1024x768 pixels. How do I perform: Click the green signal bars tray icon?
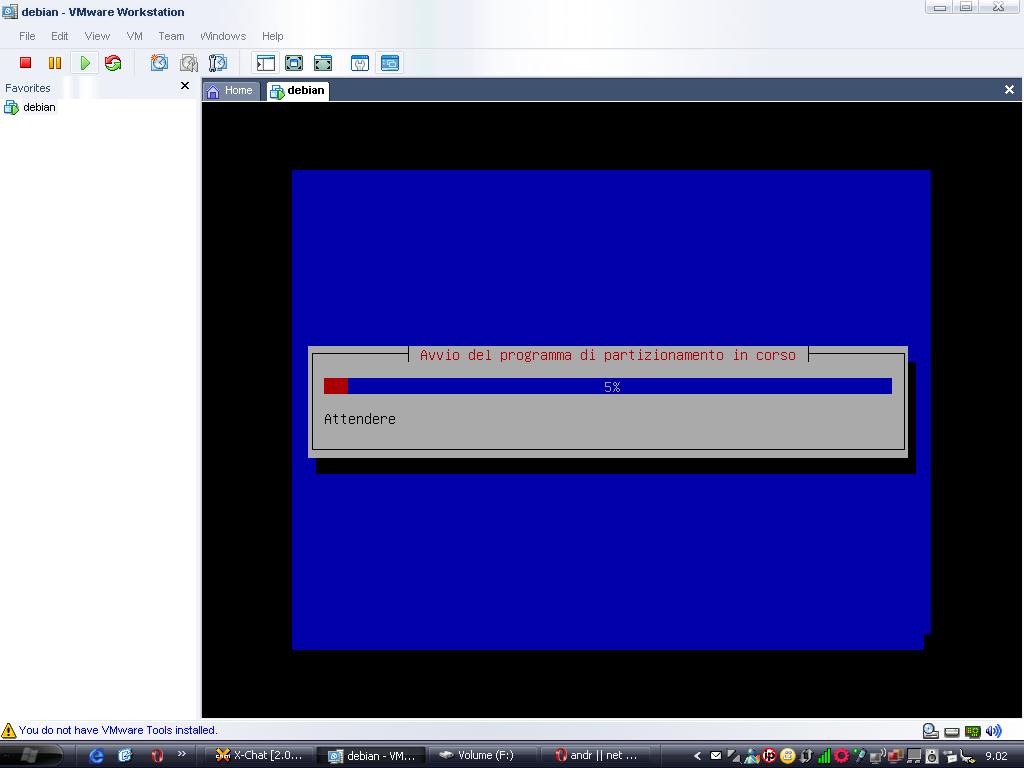tap(824, 756)
